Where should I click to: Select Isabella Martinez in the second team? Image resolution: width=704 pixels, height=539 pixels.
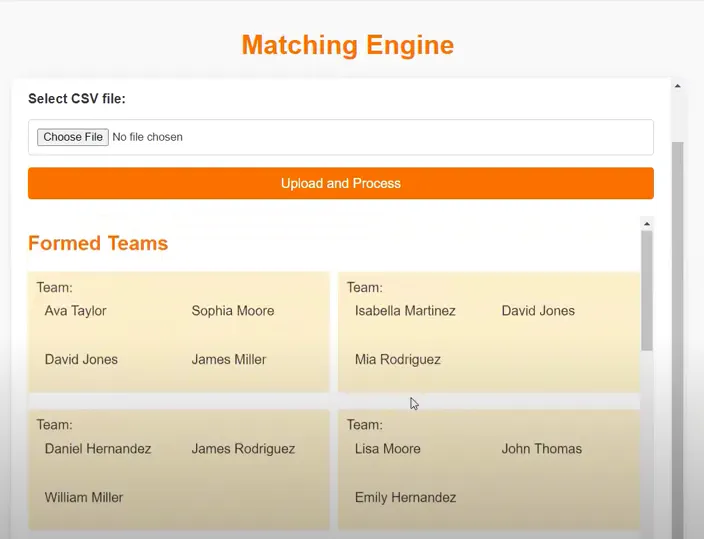pos(404,311)
